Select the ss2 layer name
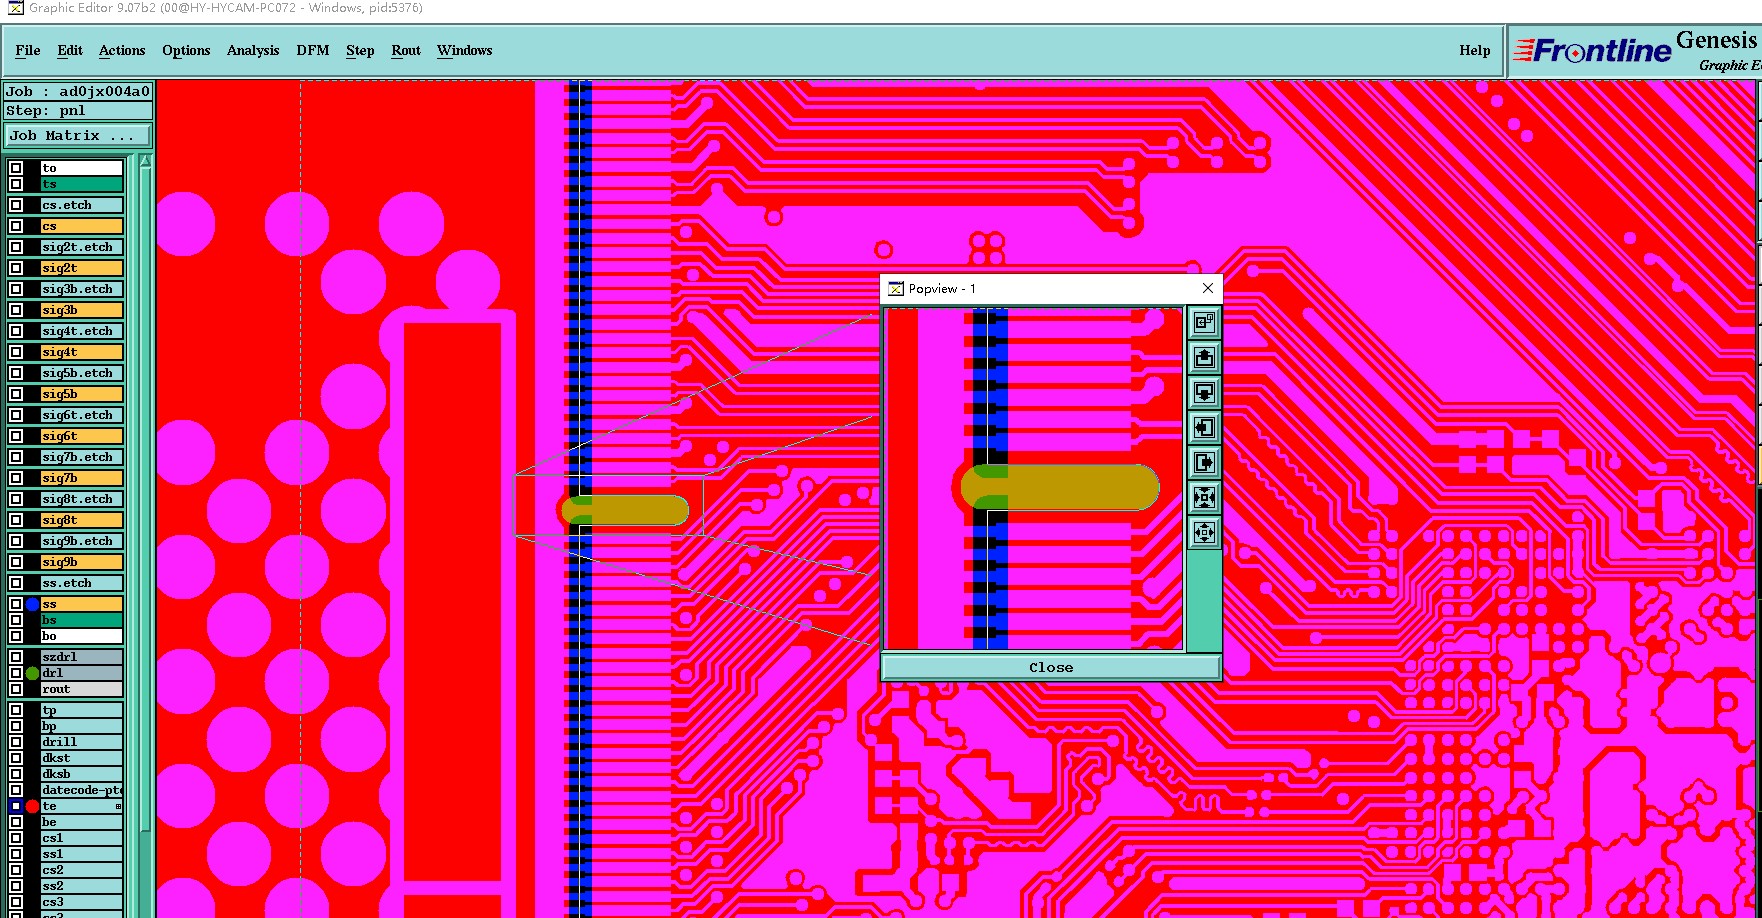1762x918 pixels. coord(81,886)
